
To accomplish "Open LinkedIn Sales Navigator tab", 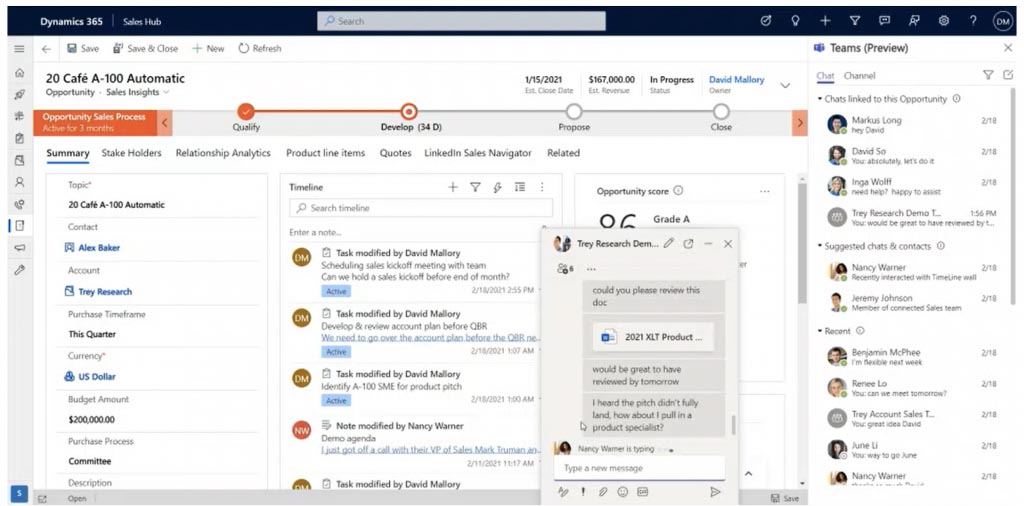I will [x=477, y=153].
